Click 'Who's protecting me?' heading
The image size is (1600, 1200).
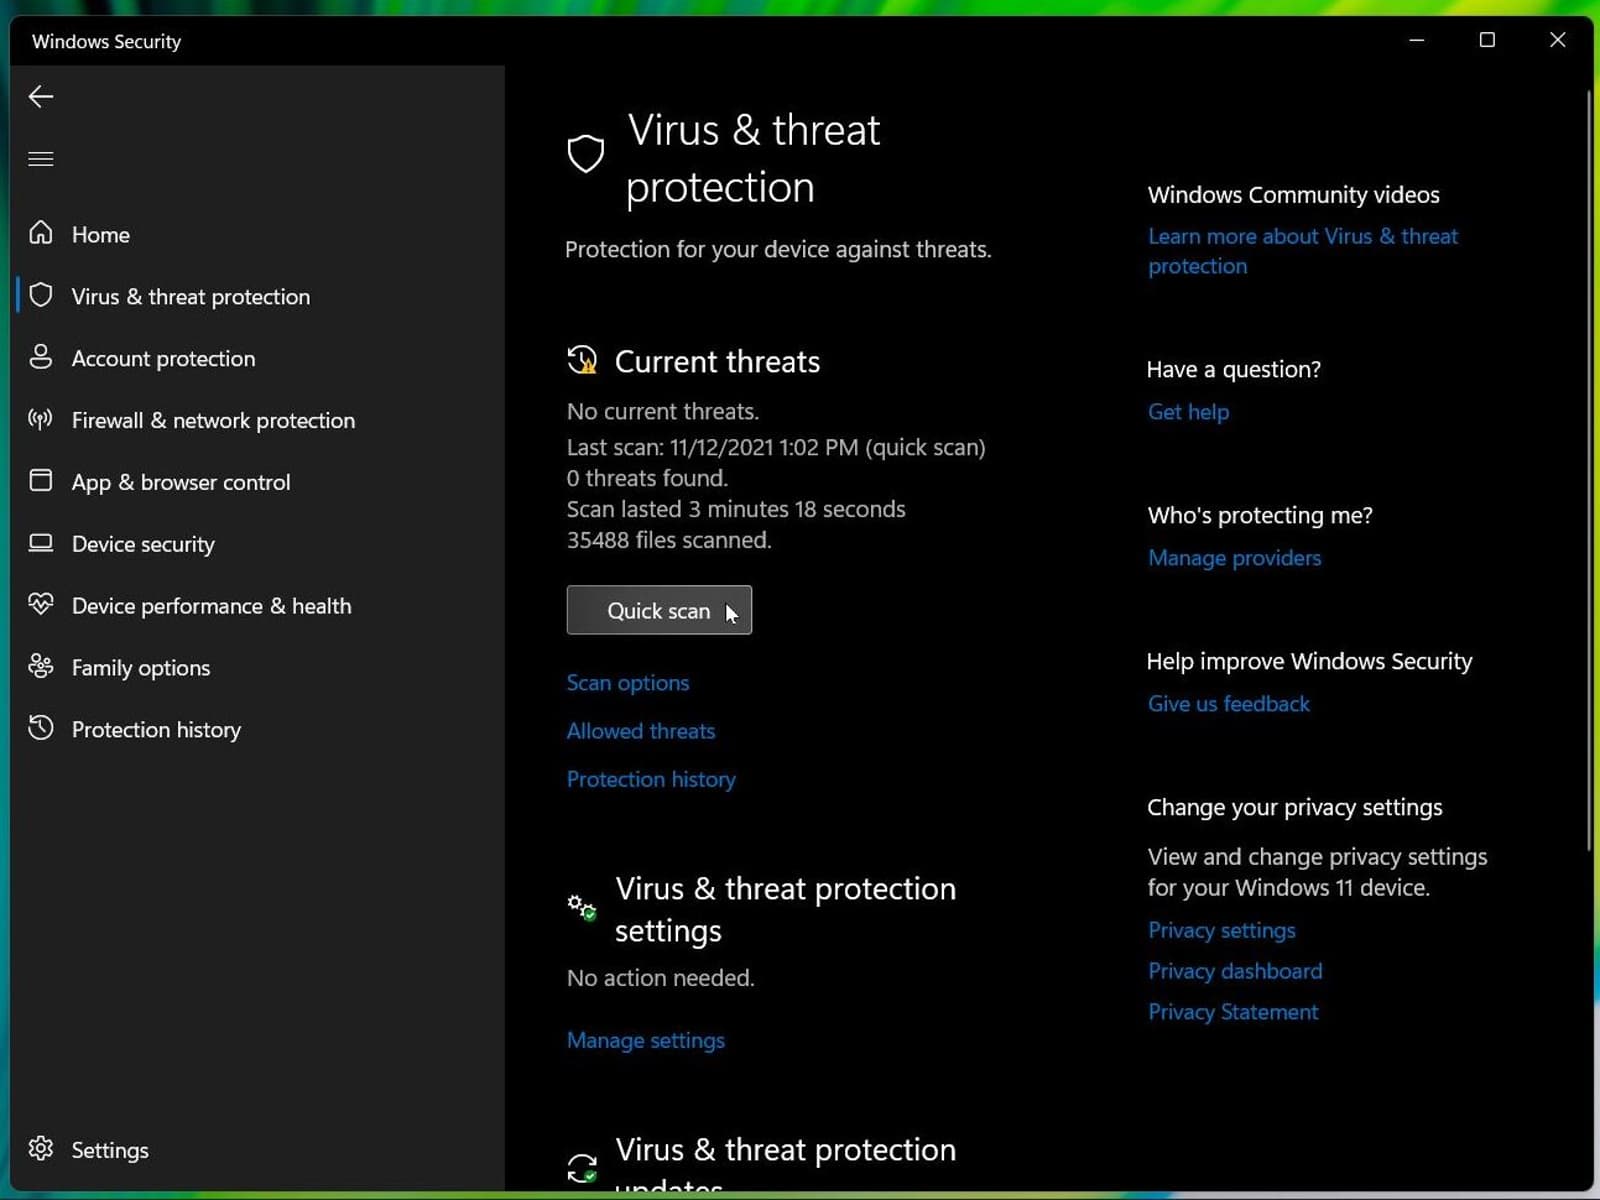[1260, 516]
